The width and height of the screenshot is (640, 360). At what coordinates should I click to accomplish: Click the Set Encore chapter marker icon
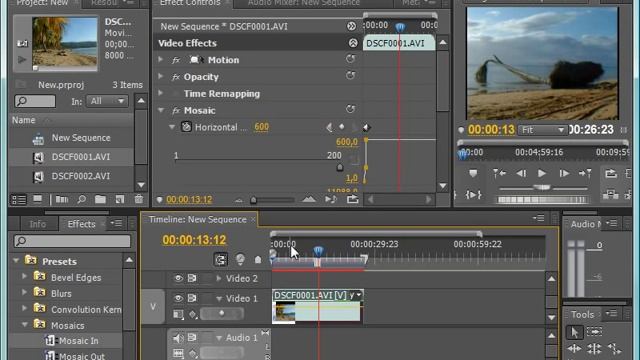(240, 259)
